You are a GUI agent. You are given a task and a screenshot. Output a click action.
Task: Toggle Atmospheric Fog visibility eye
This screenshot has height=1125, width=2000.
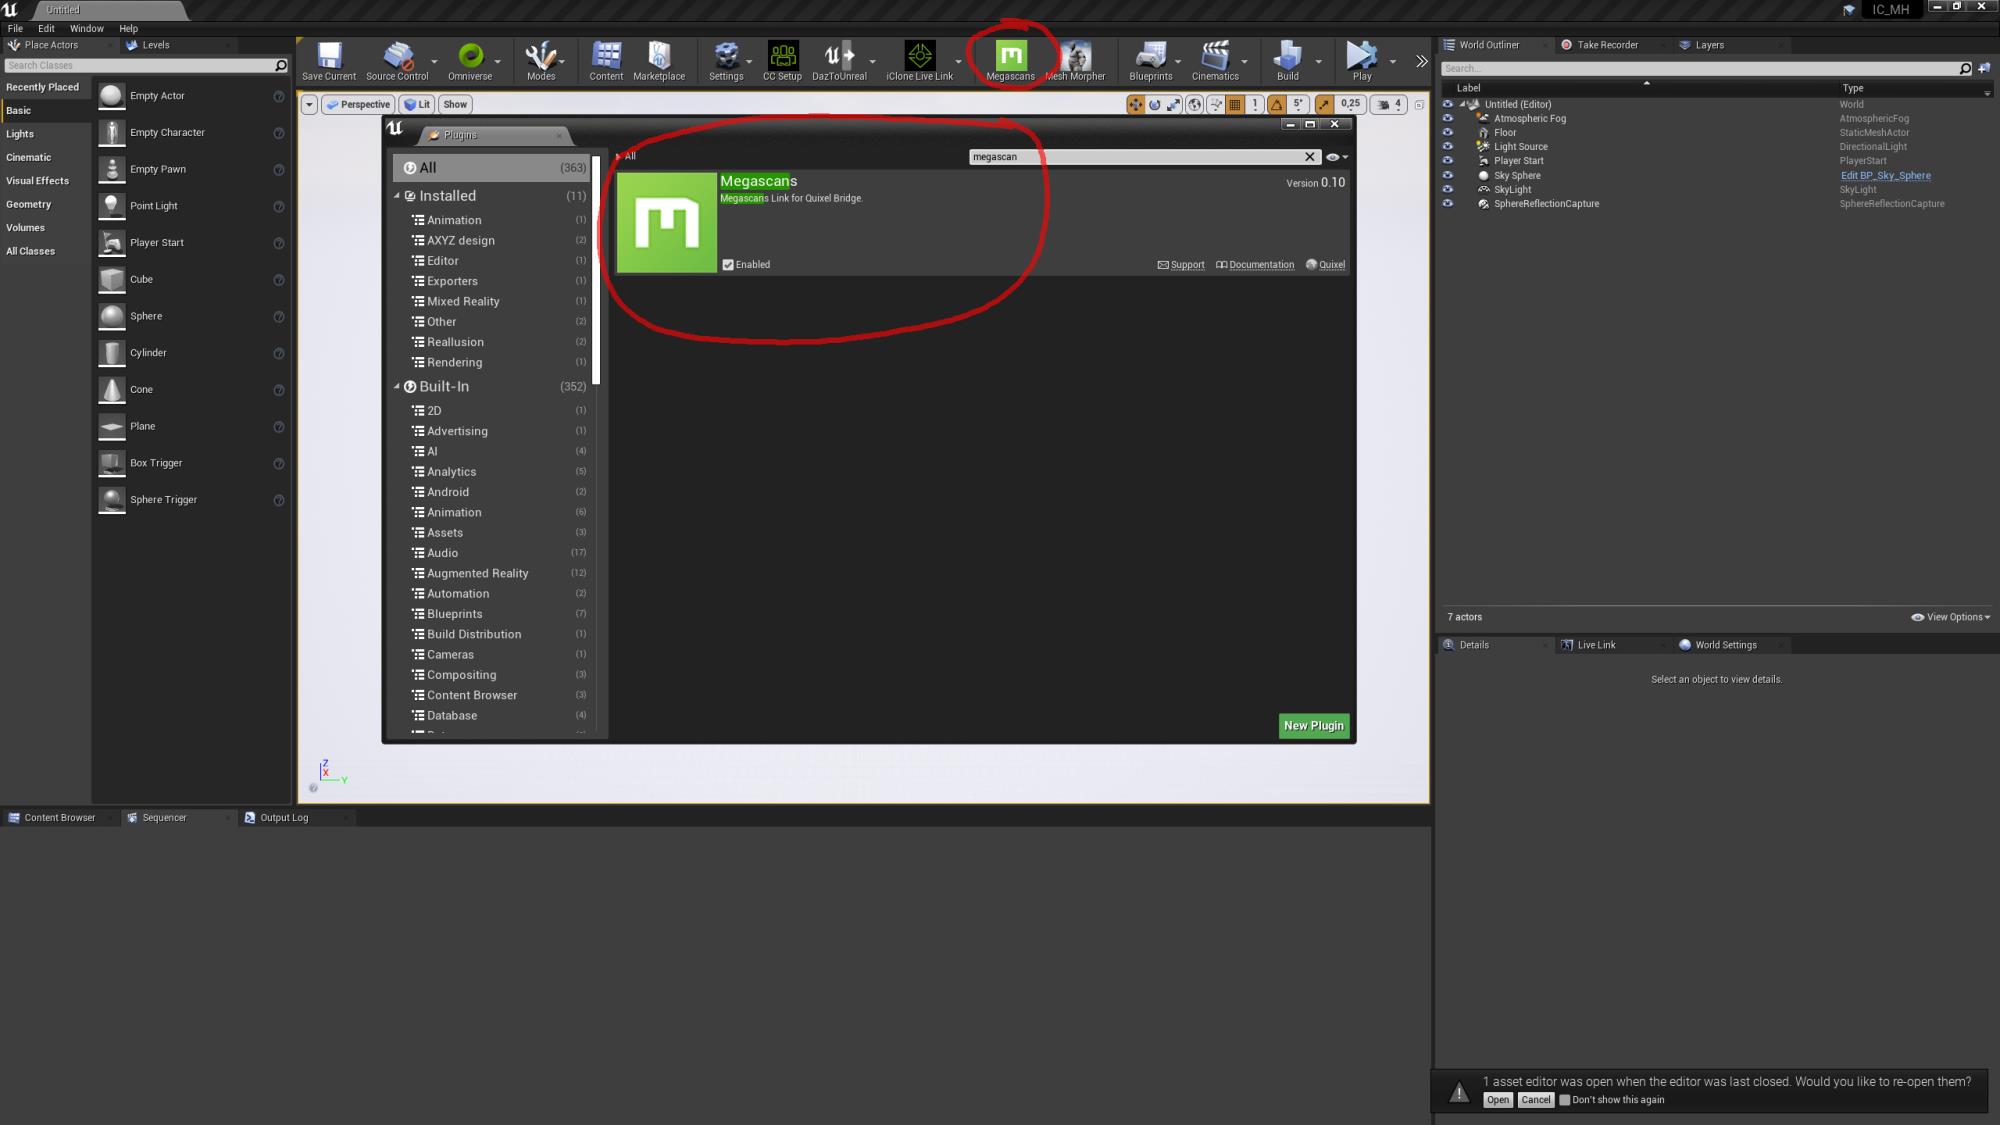[x=1447, y=118]
